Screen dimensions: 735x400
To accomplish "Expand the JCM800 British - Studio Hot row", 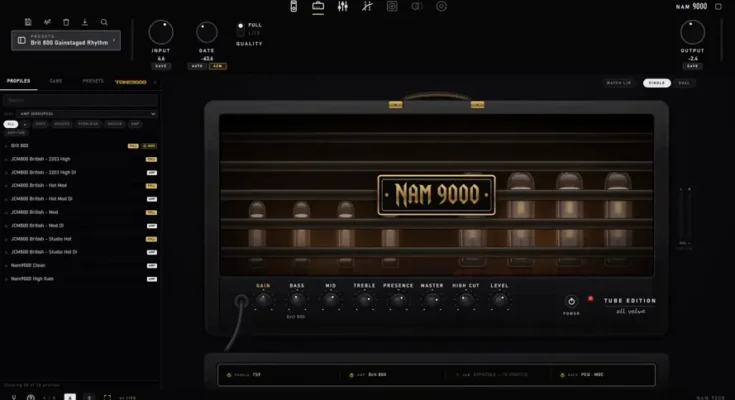I will pyautogui.click(x=6, y=239).
